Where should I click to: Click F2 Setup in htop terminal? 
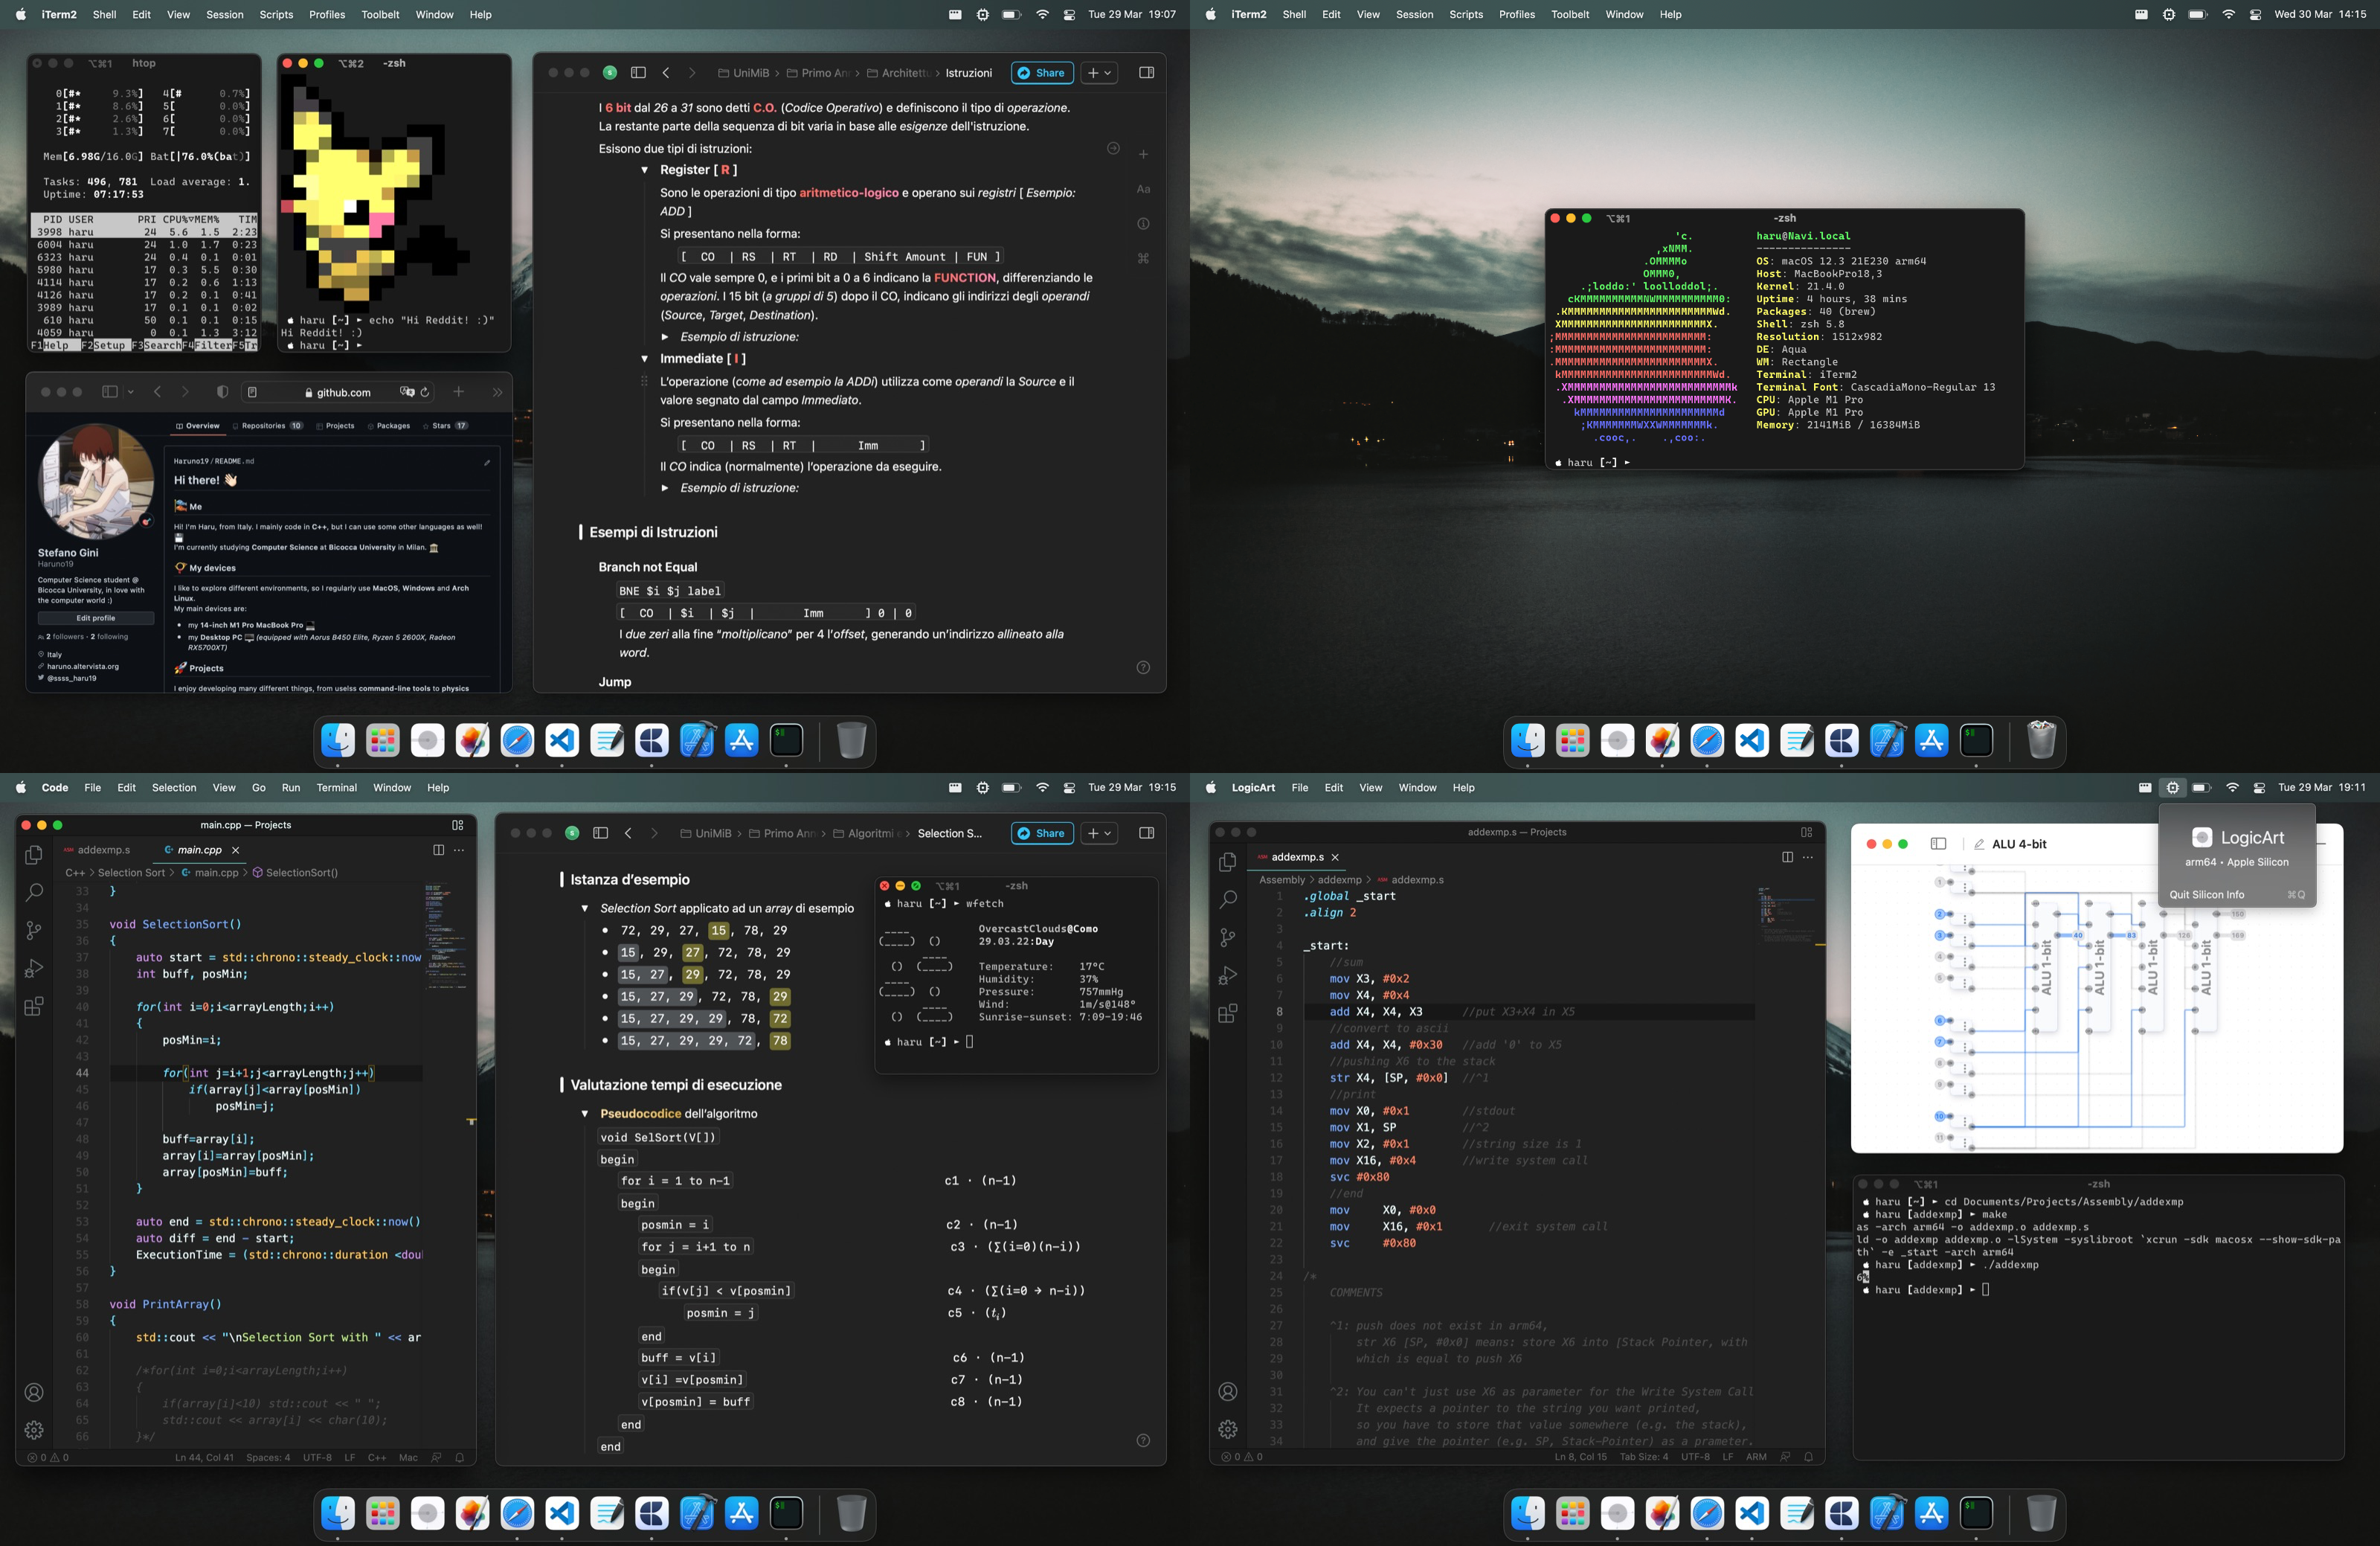[105, 345]
